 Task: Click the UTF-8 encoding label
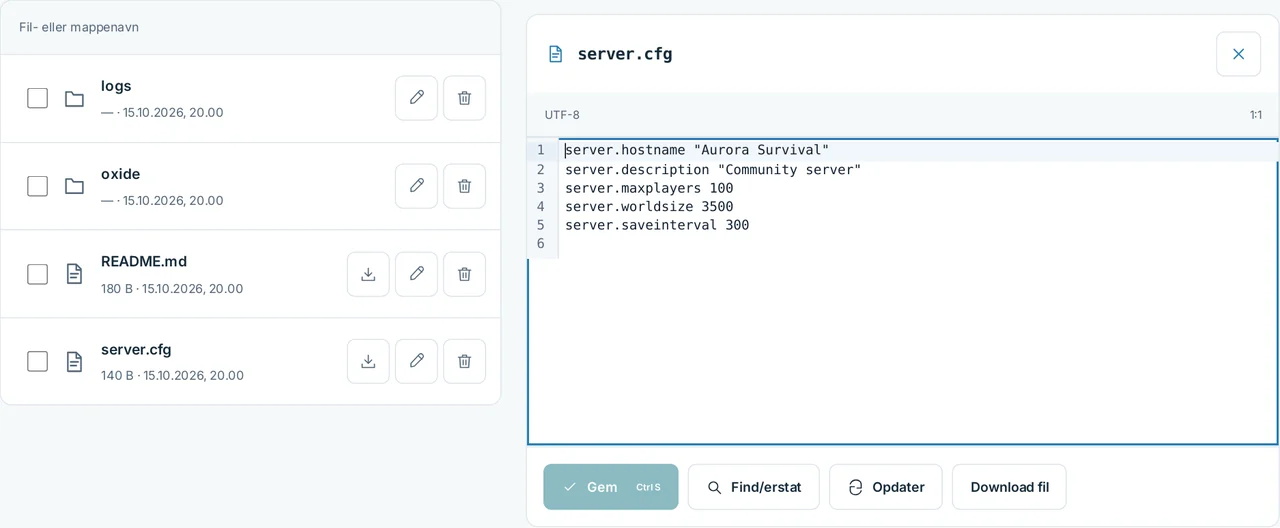562,115
